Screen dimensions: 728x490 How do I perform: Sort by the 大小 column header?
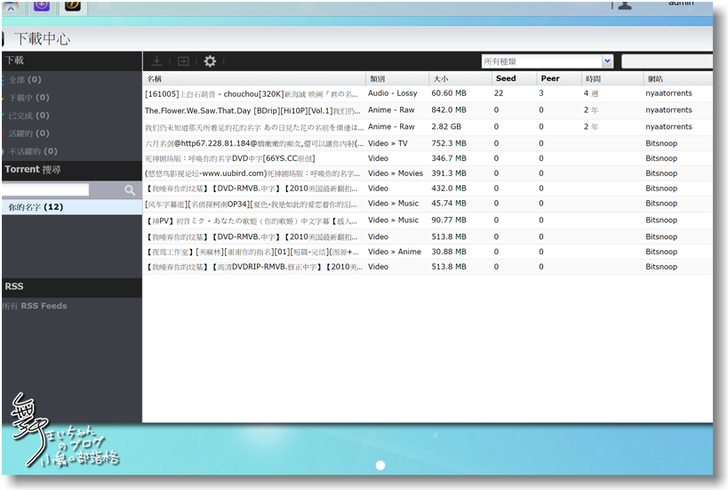point(460,78)
